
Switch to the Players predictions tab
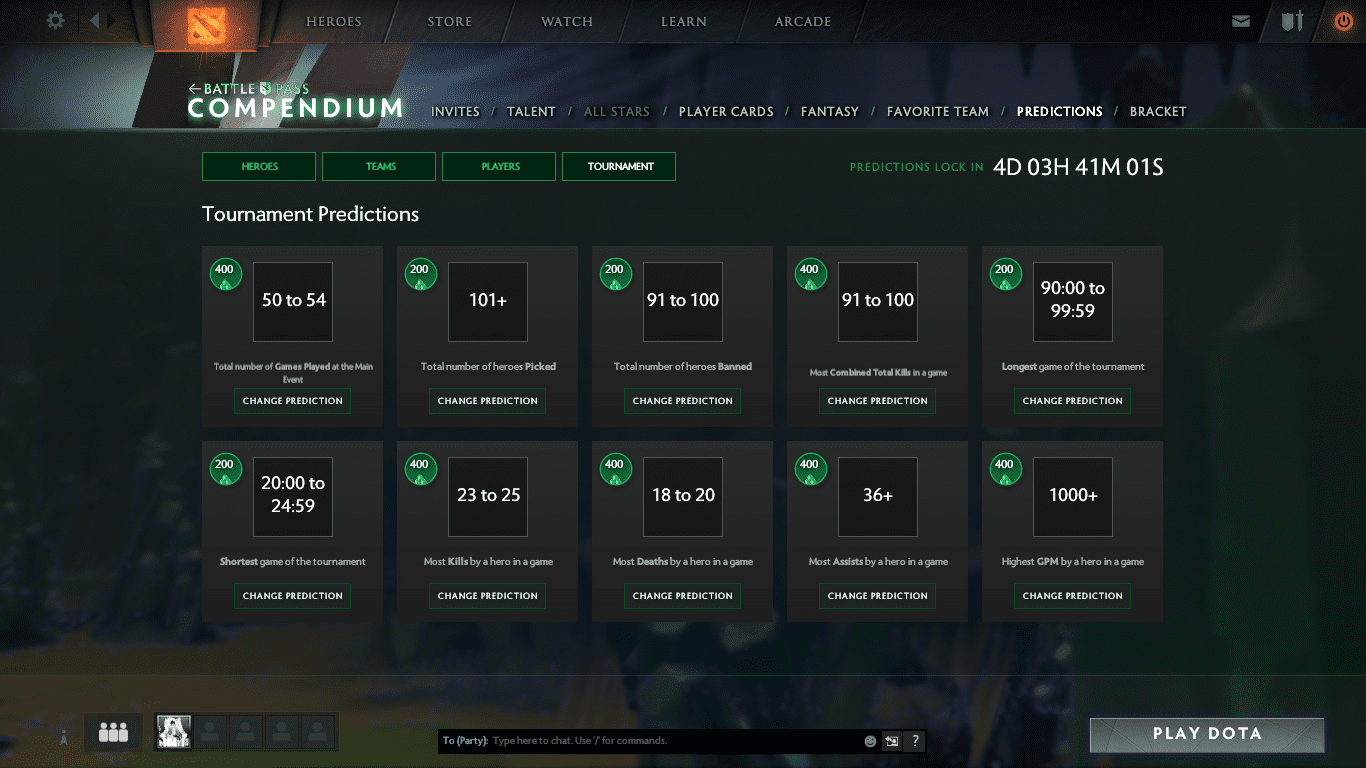[499, 166]
